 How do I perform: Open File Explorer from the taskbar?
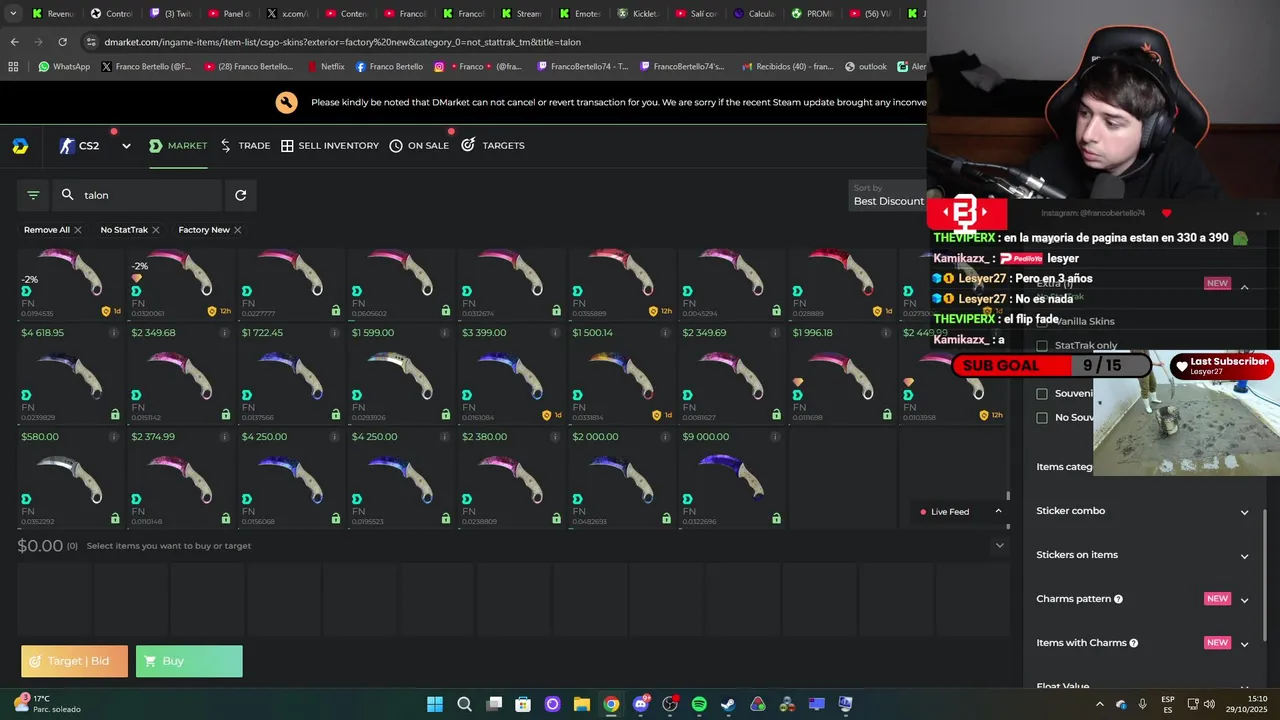pos(582,704)
